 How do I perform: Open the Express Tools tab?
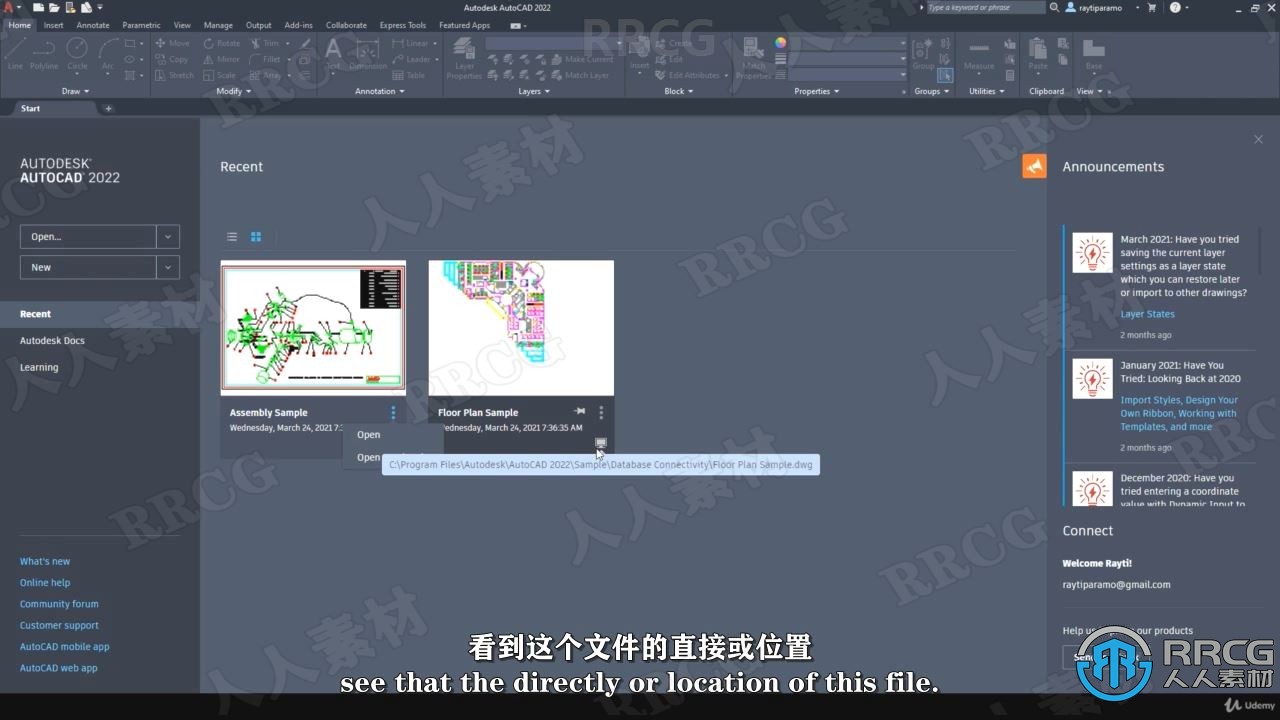click(x=402, y=25)
